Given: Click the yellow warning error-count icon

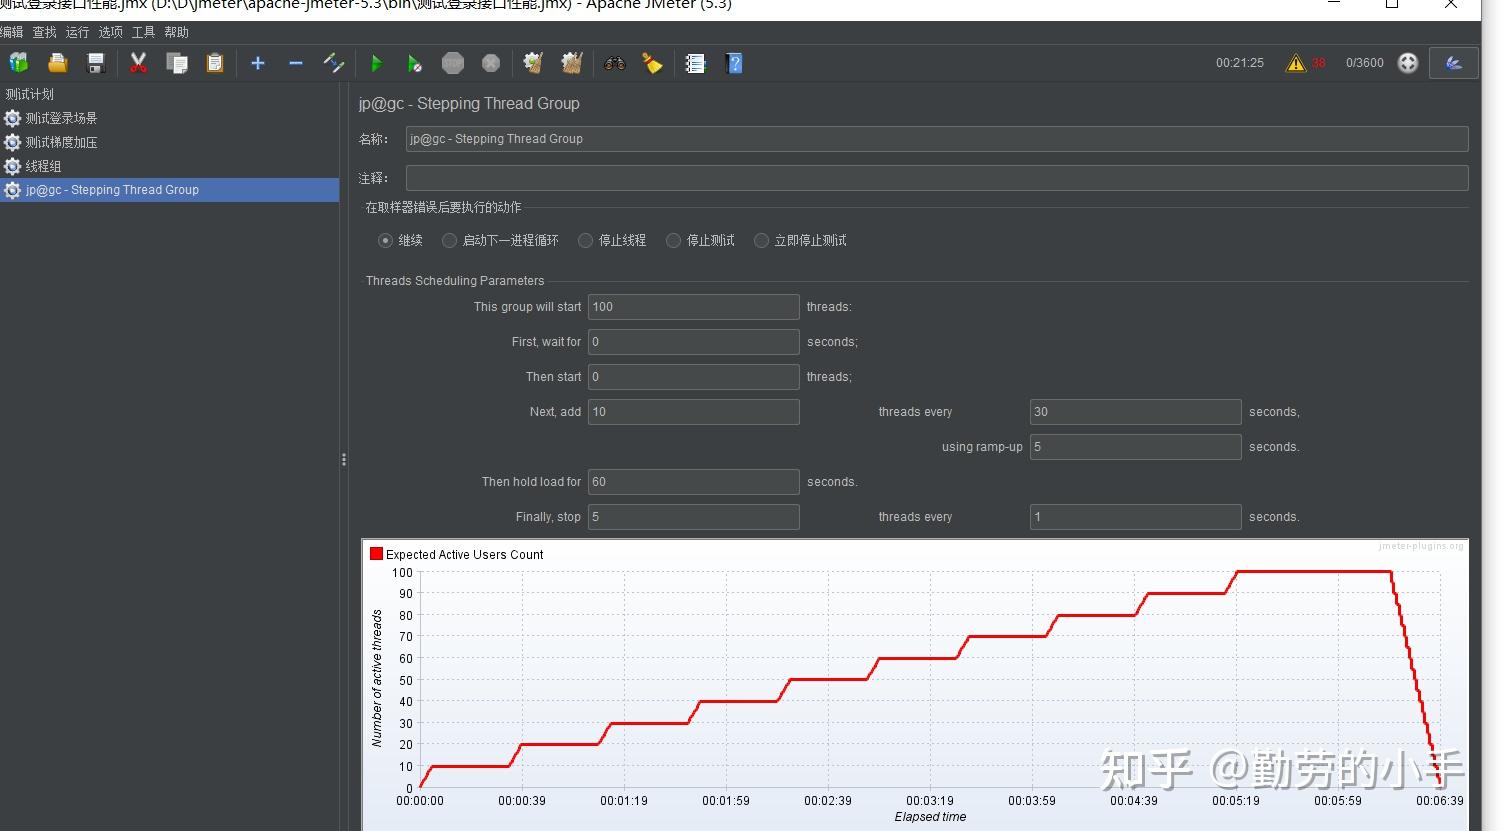Looking at the screenshot, I should point(1296,63).
